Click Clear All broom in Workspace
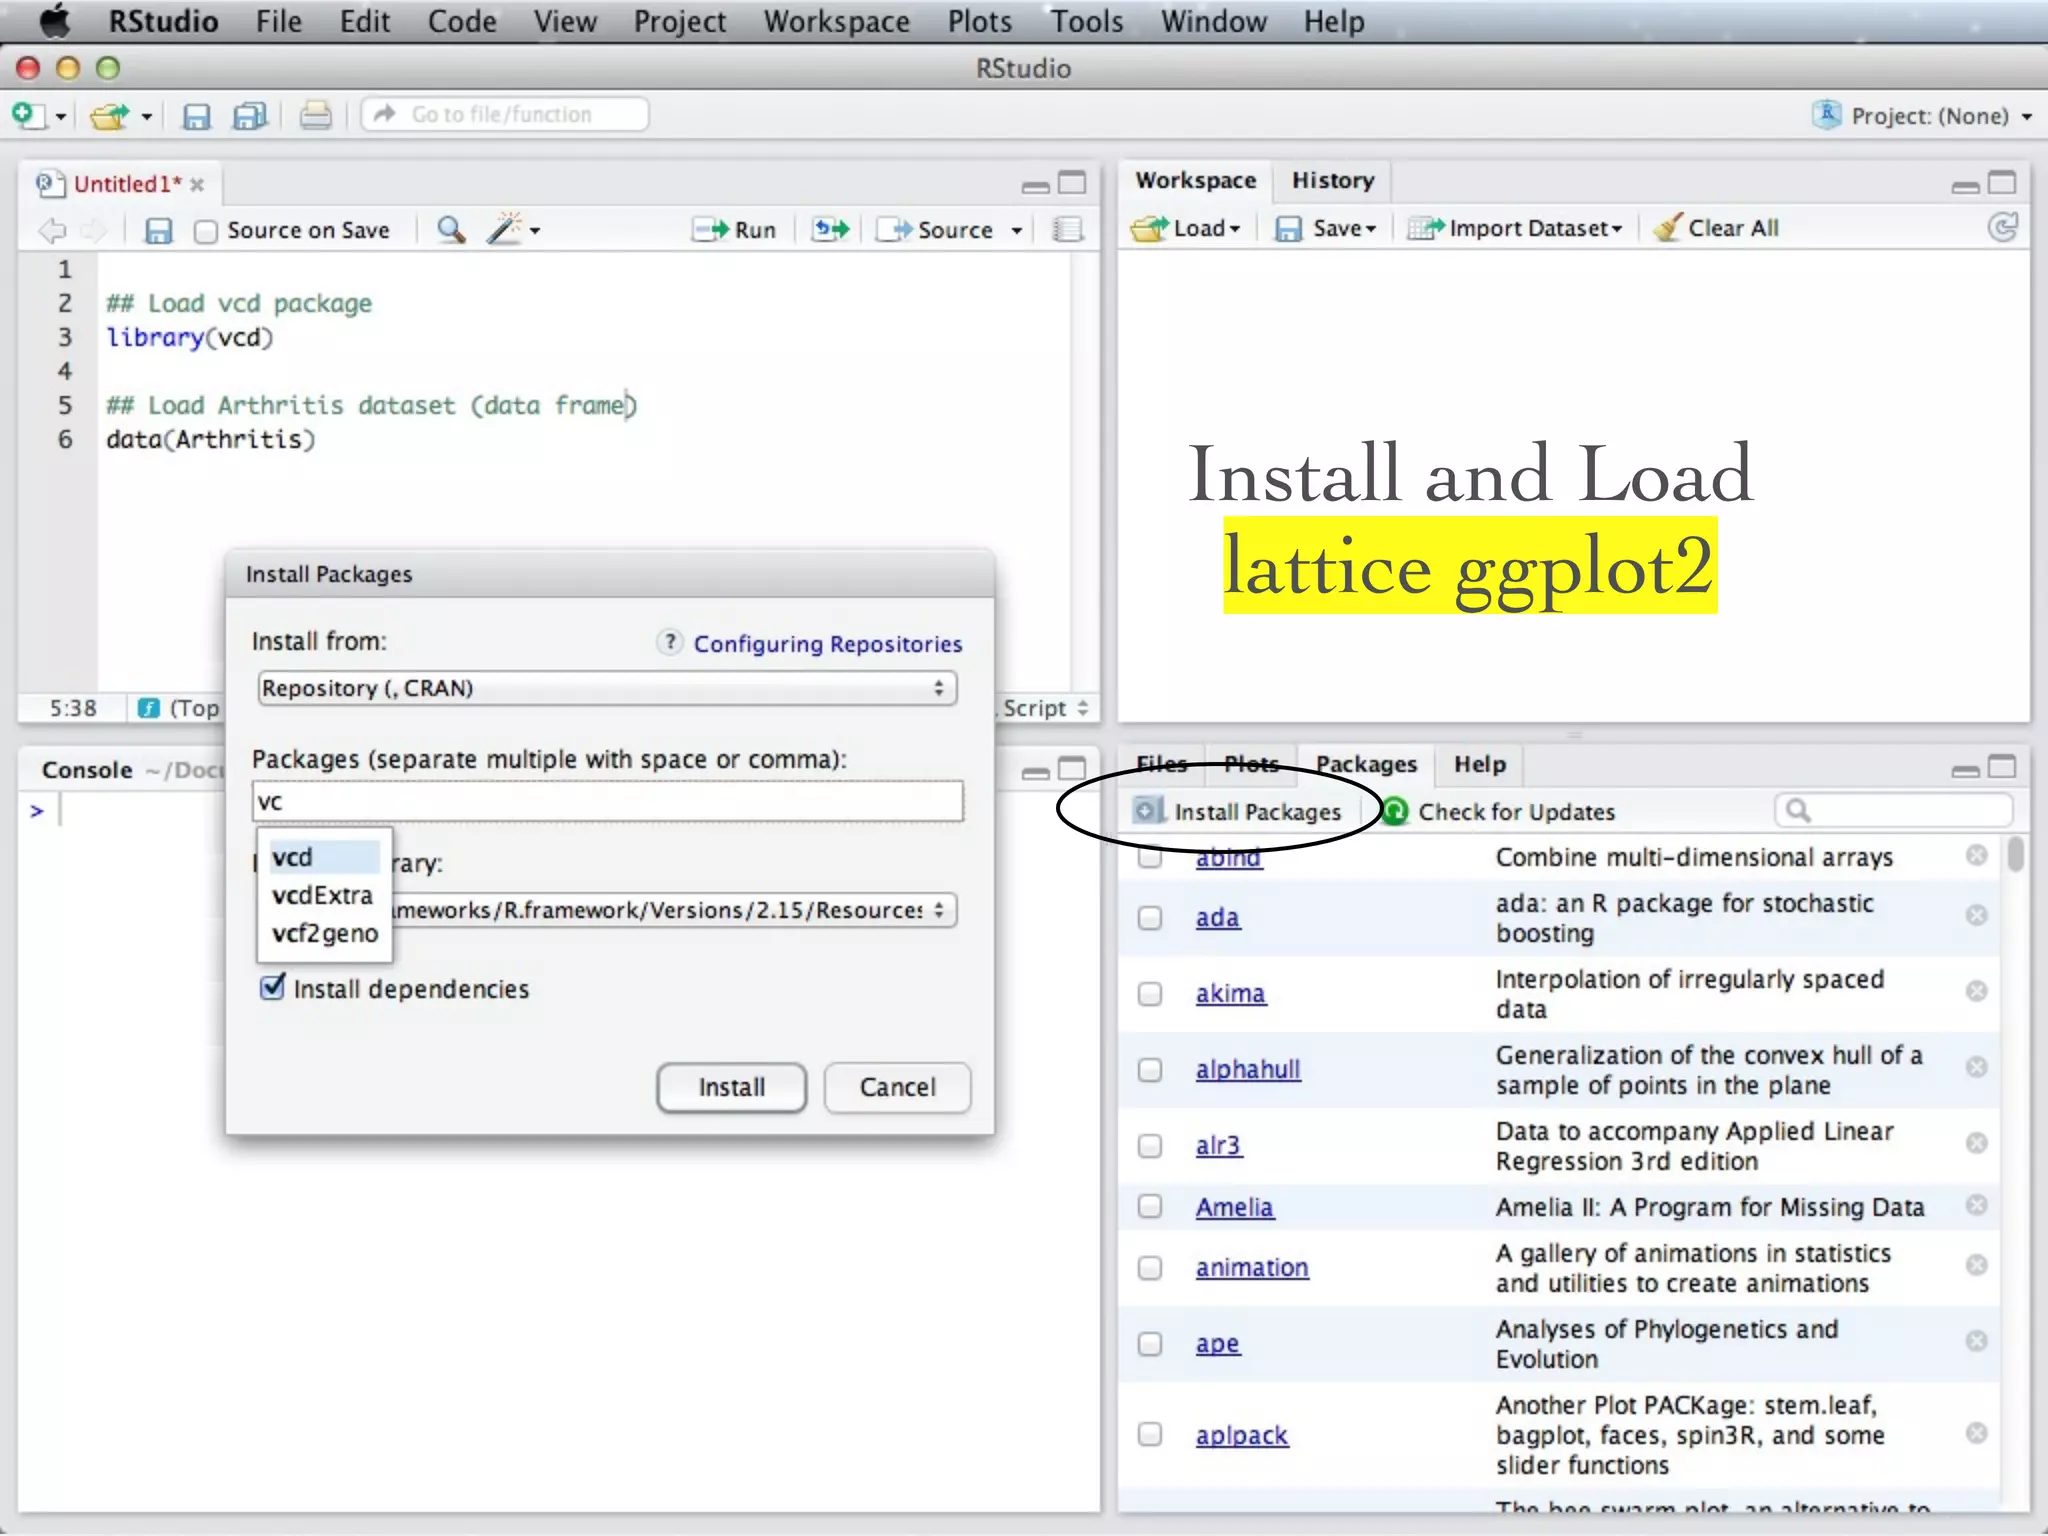 pos(1717,228)
